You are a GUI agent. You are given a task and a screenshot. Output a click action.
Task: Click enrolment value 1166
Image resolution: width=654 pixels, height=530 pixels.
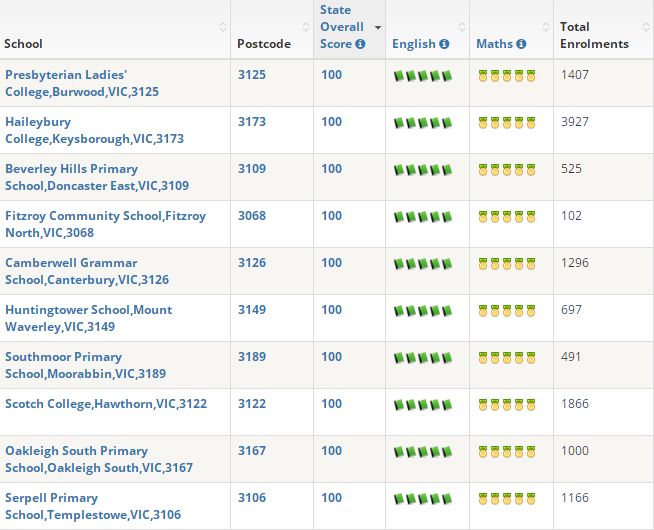(x=575, y=498)
